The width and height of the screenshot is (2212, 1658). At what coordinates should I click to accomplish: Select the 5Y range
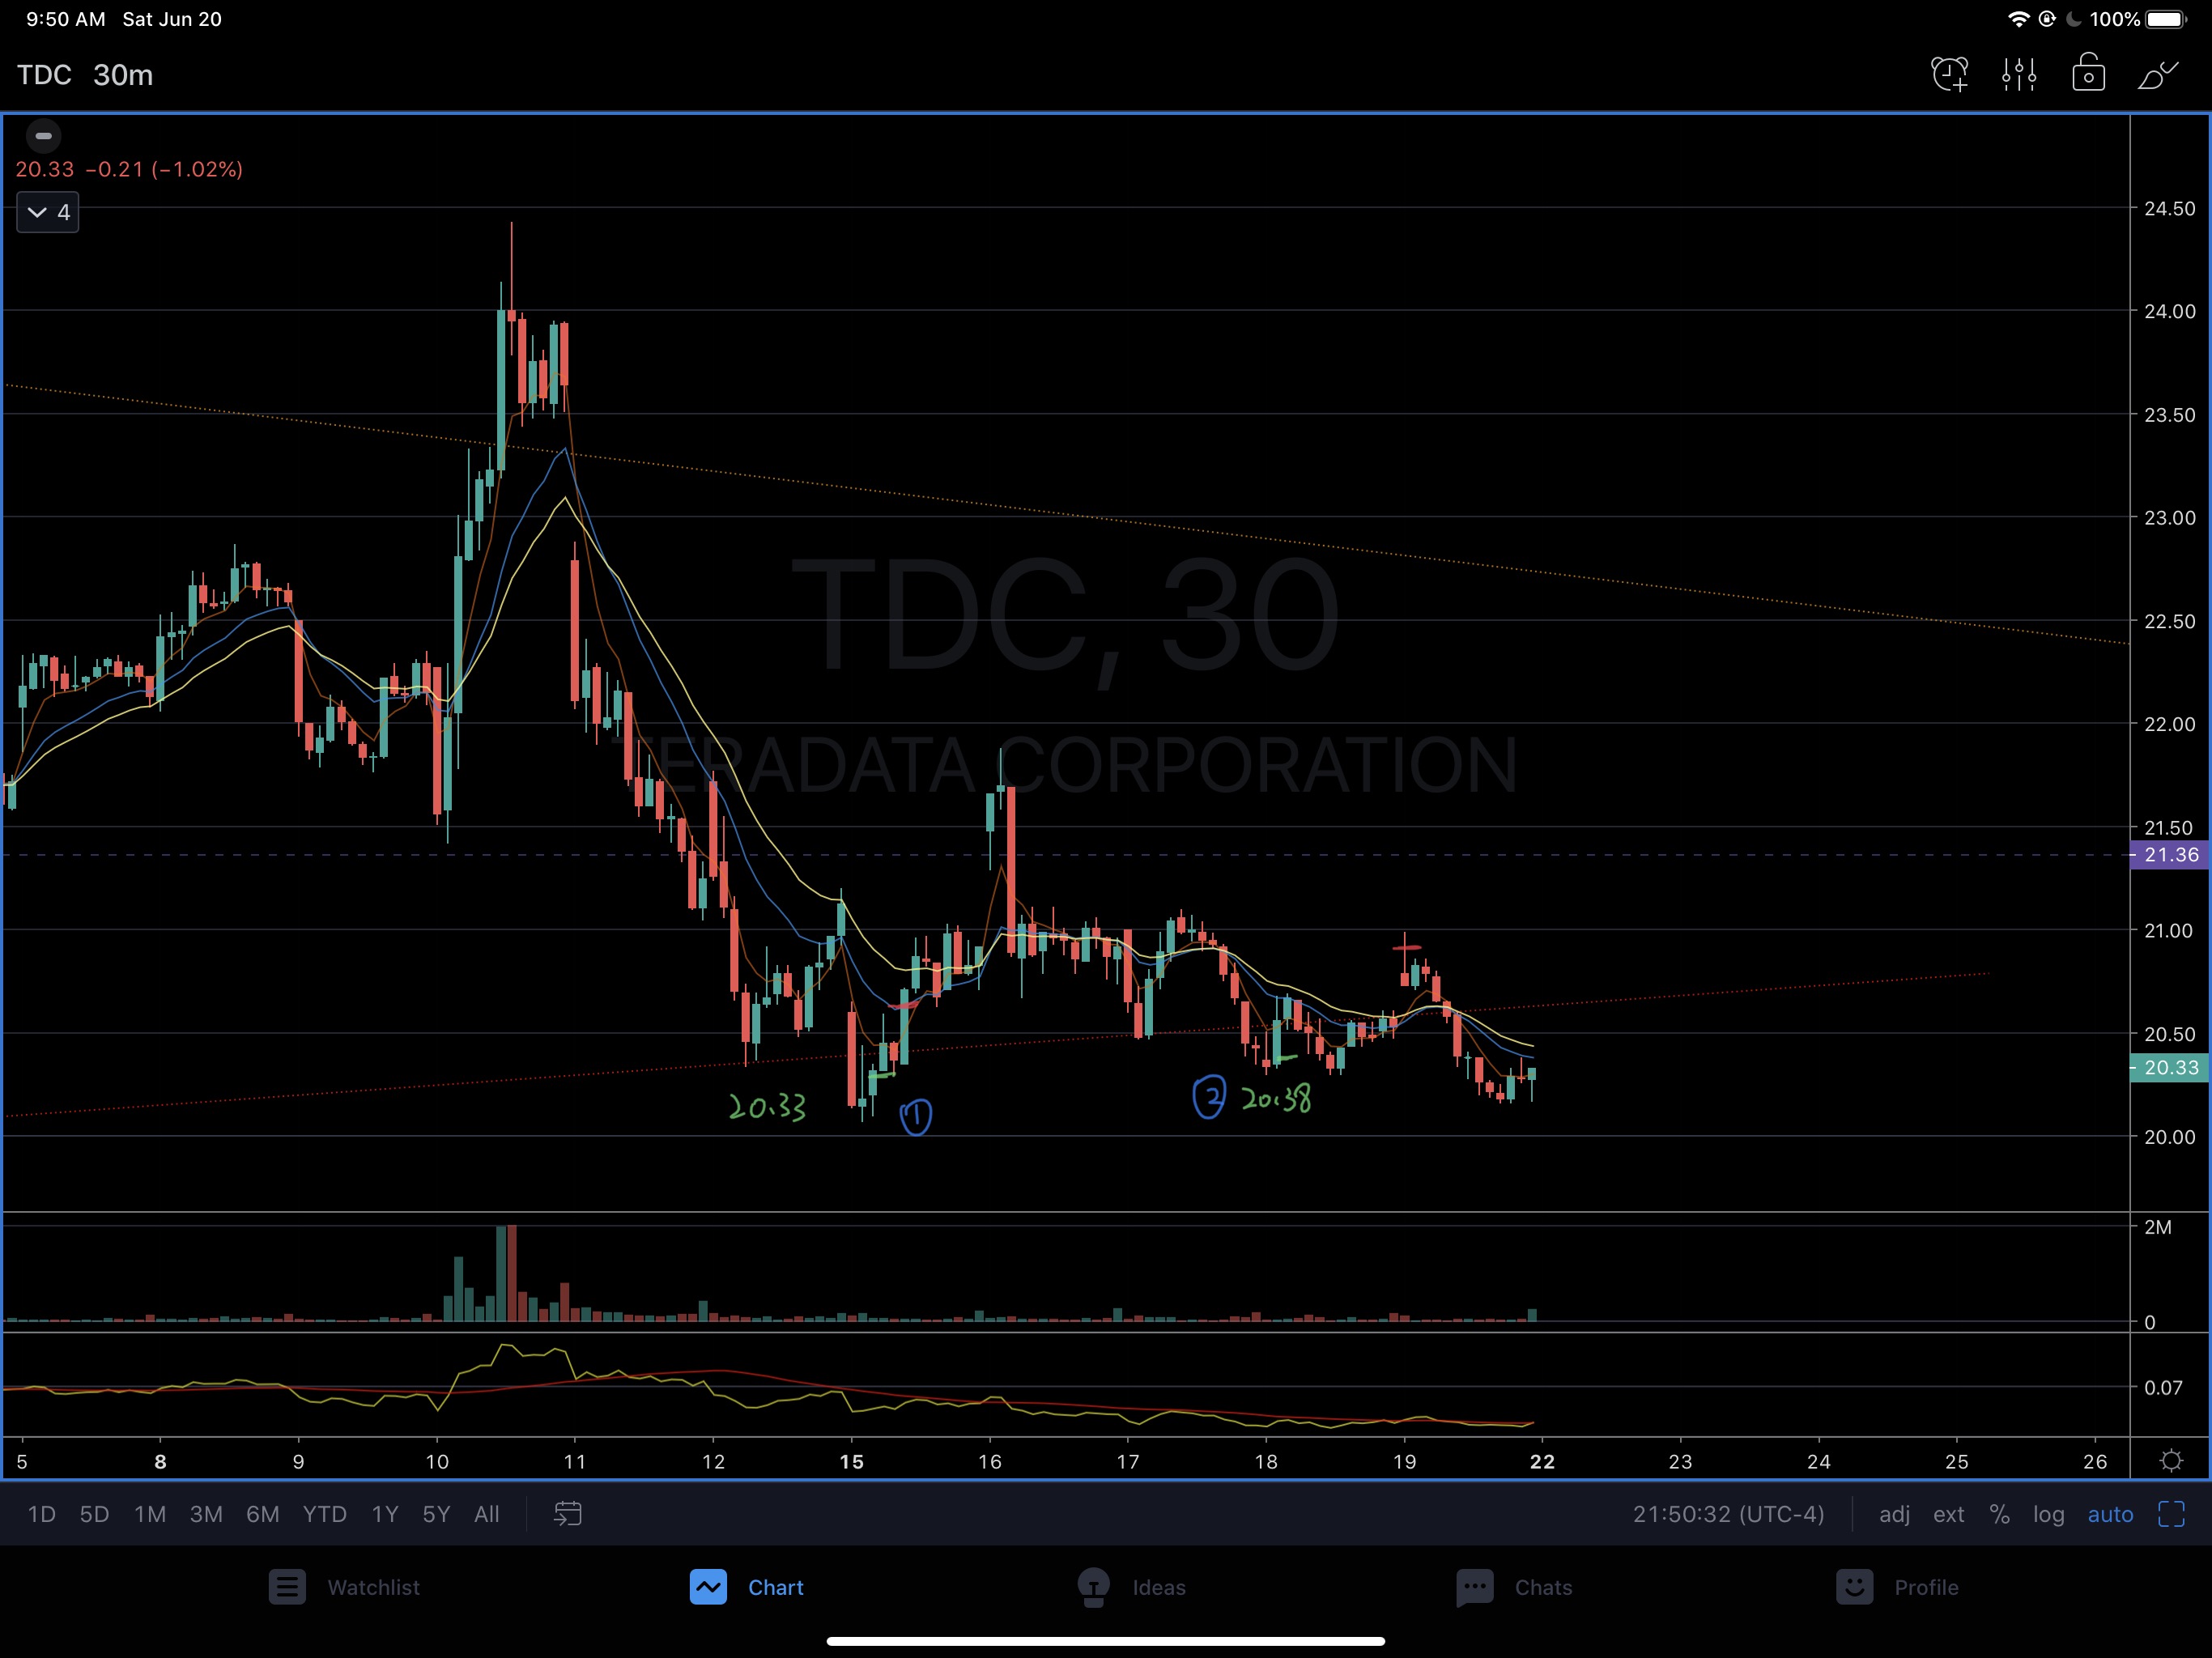click(436, 1514)
